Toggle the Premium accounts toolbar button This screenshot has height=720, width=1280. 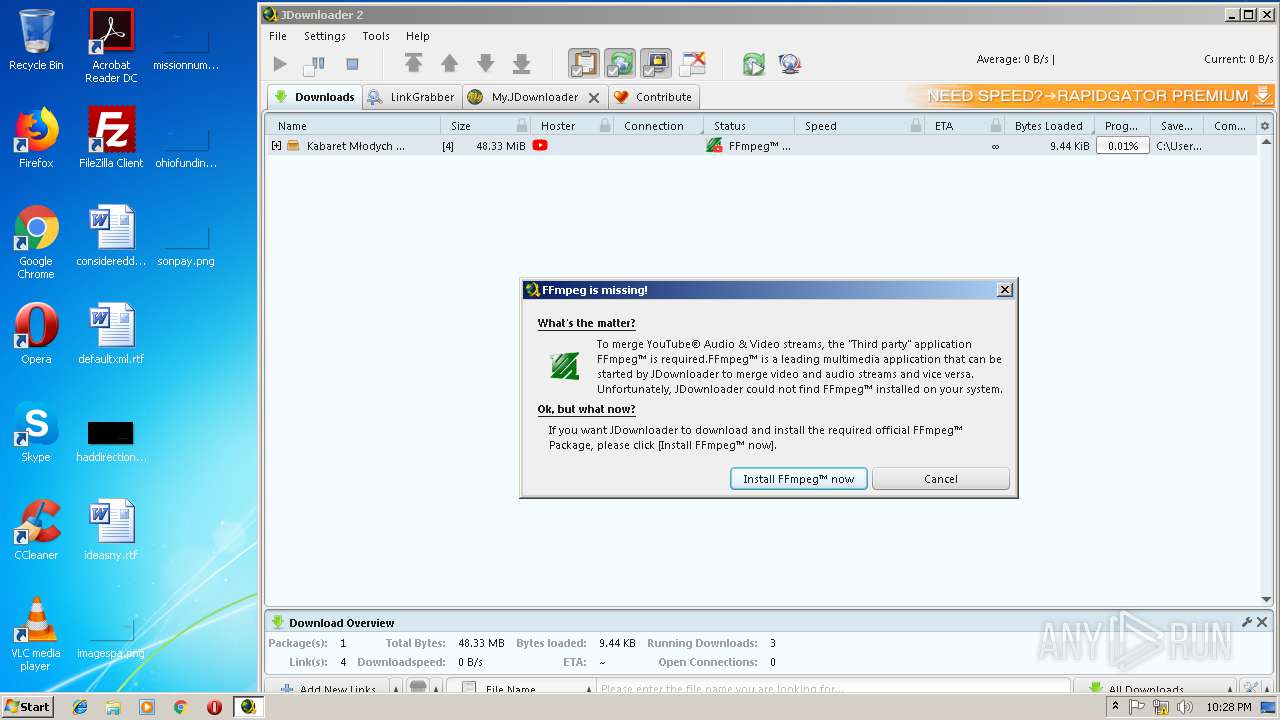click(x=656, y=64)
